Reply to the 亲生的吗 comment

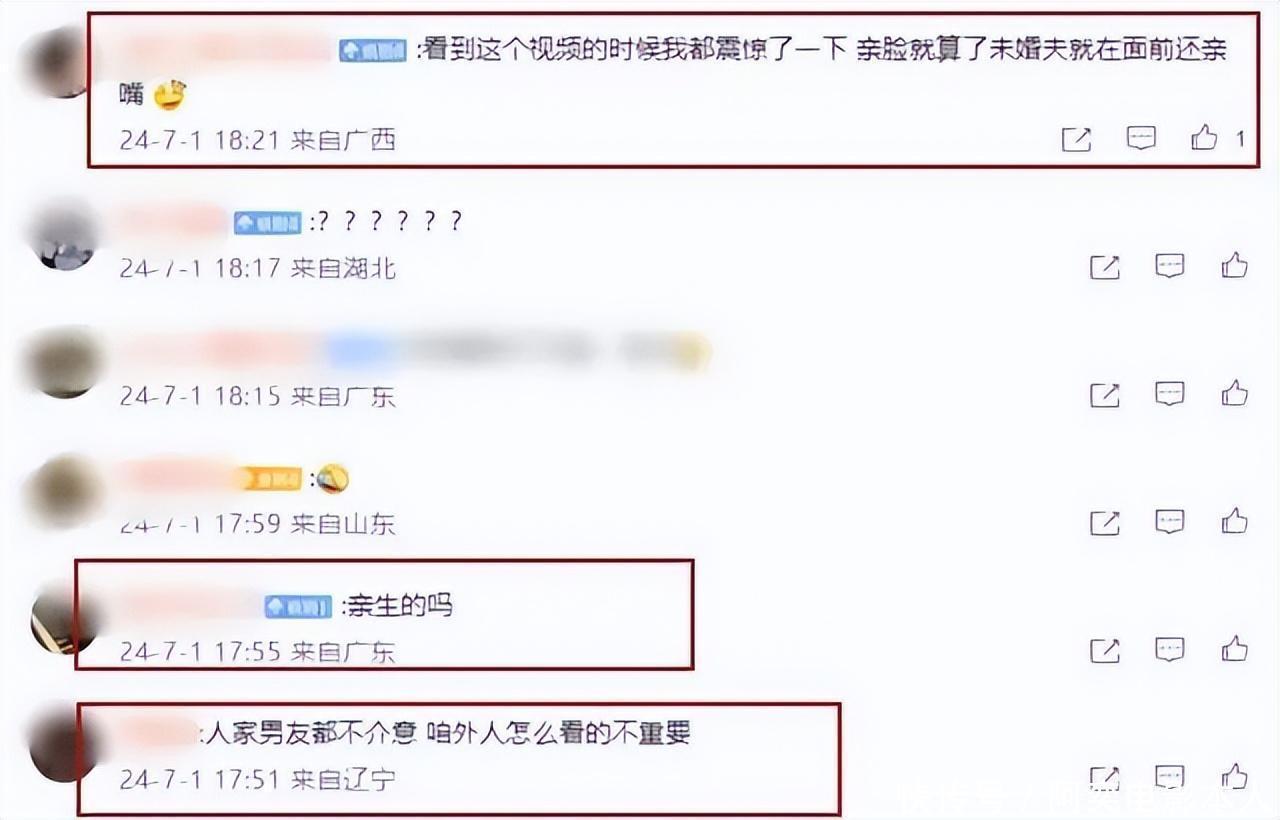[x=1170, y=649]
